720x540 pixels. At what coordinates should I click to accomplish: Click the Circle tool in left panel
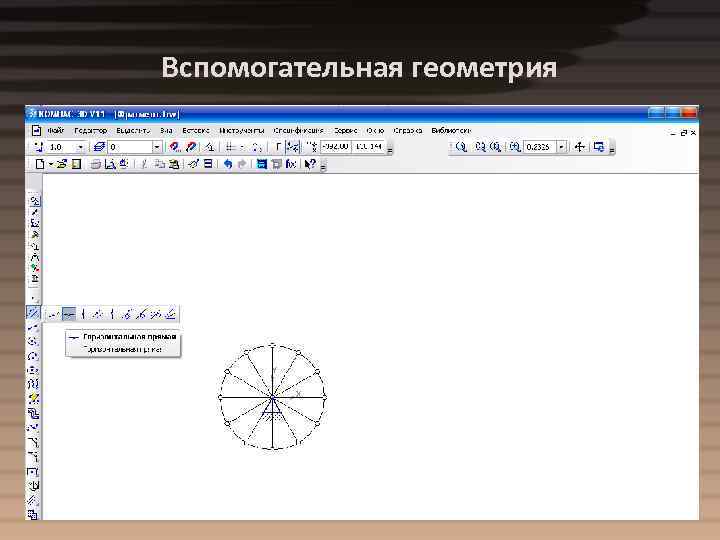33,341
